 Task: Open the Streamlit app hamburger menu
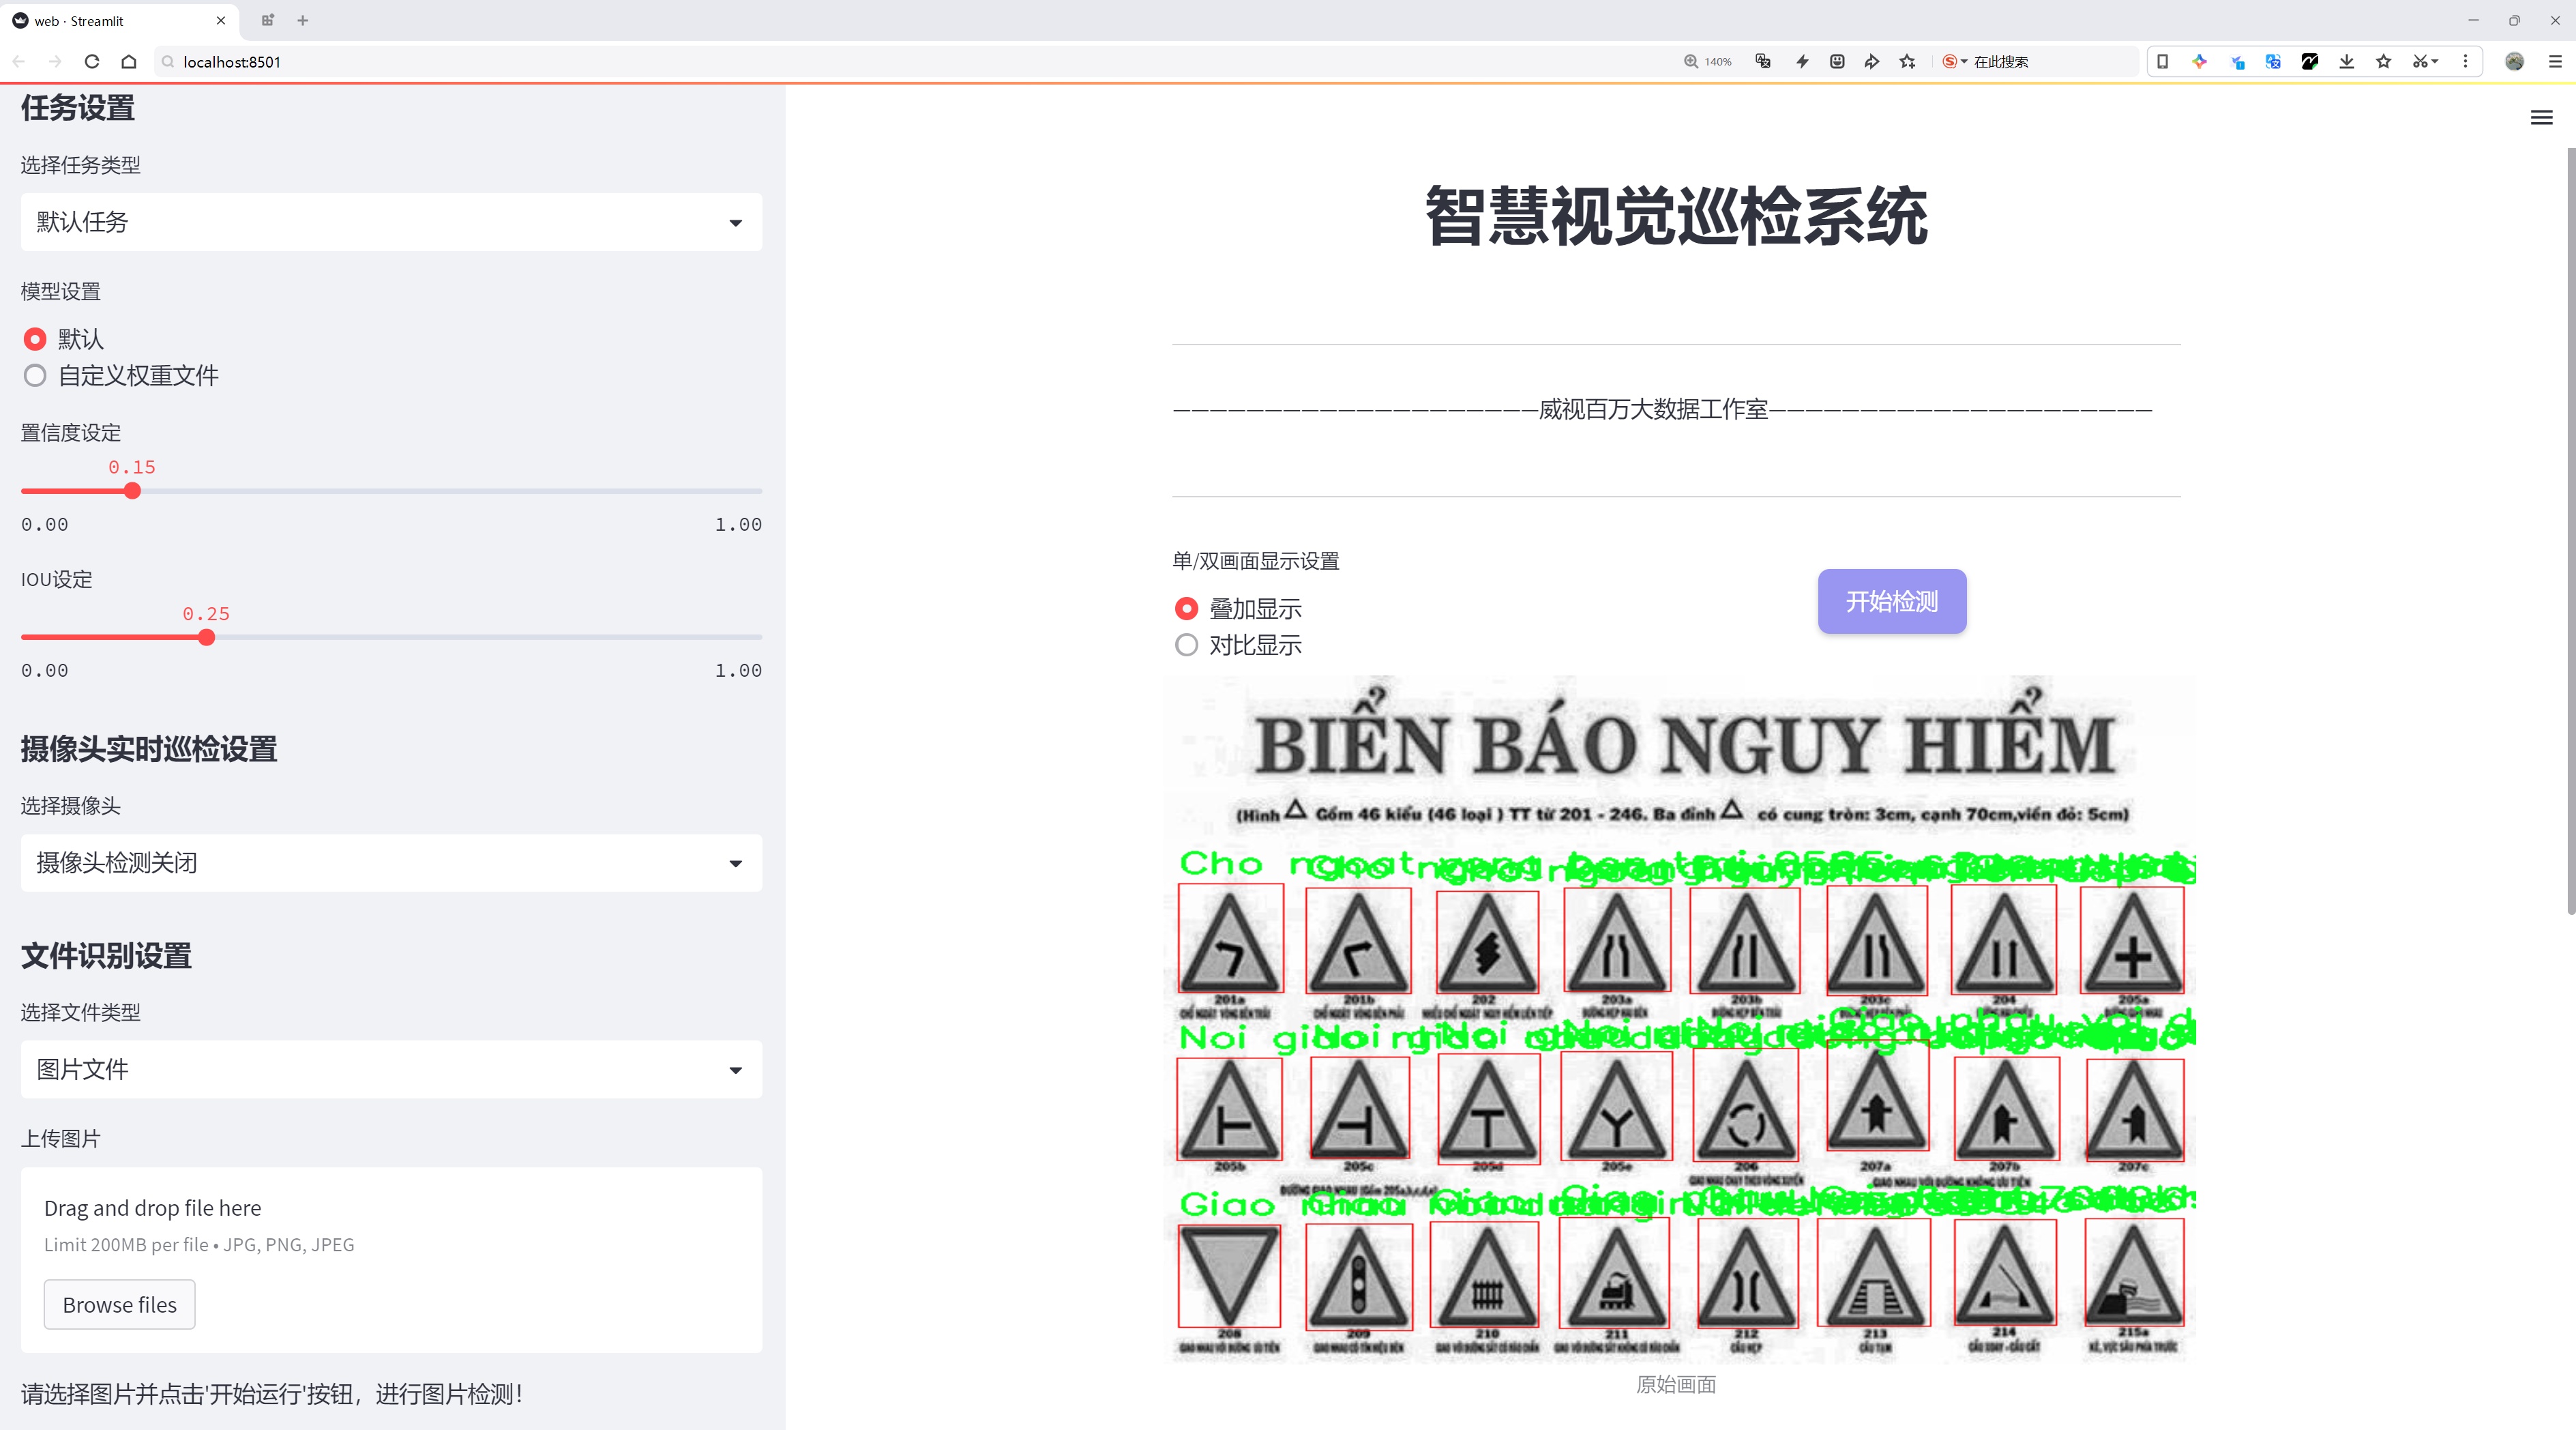point(2541,118)
